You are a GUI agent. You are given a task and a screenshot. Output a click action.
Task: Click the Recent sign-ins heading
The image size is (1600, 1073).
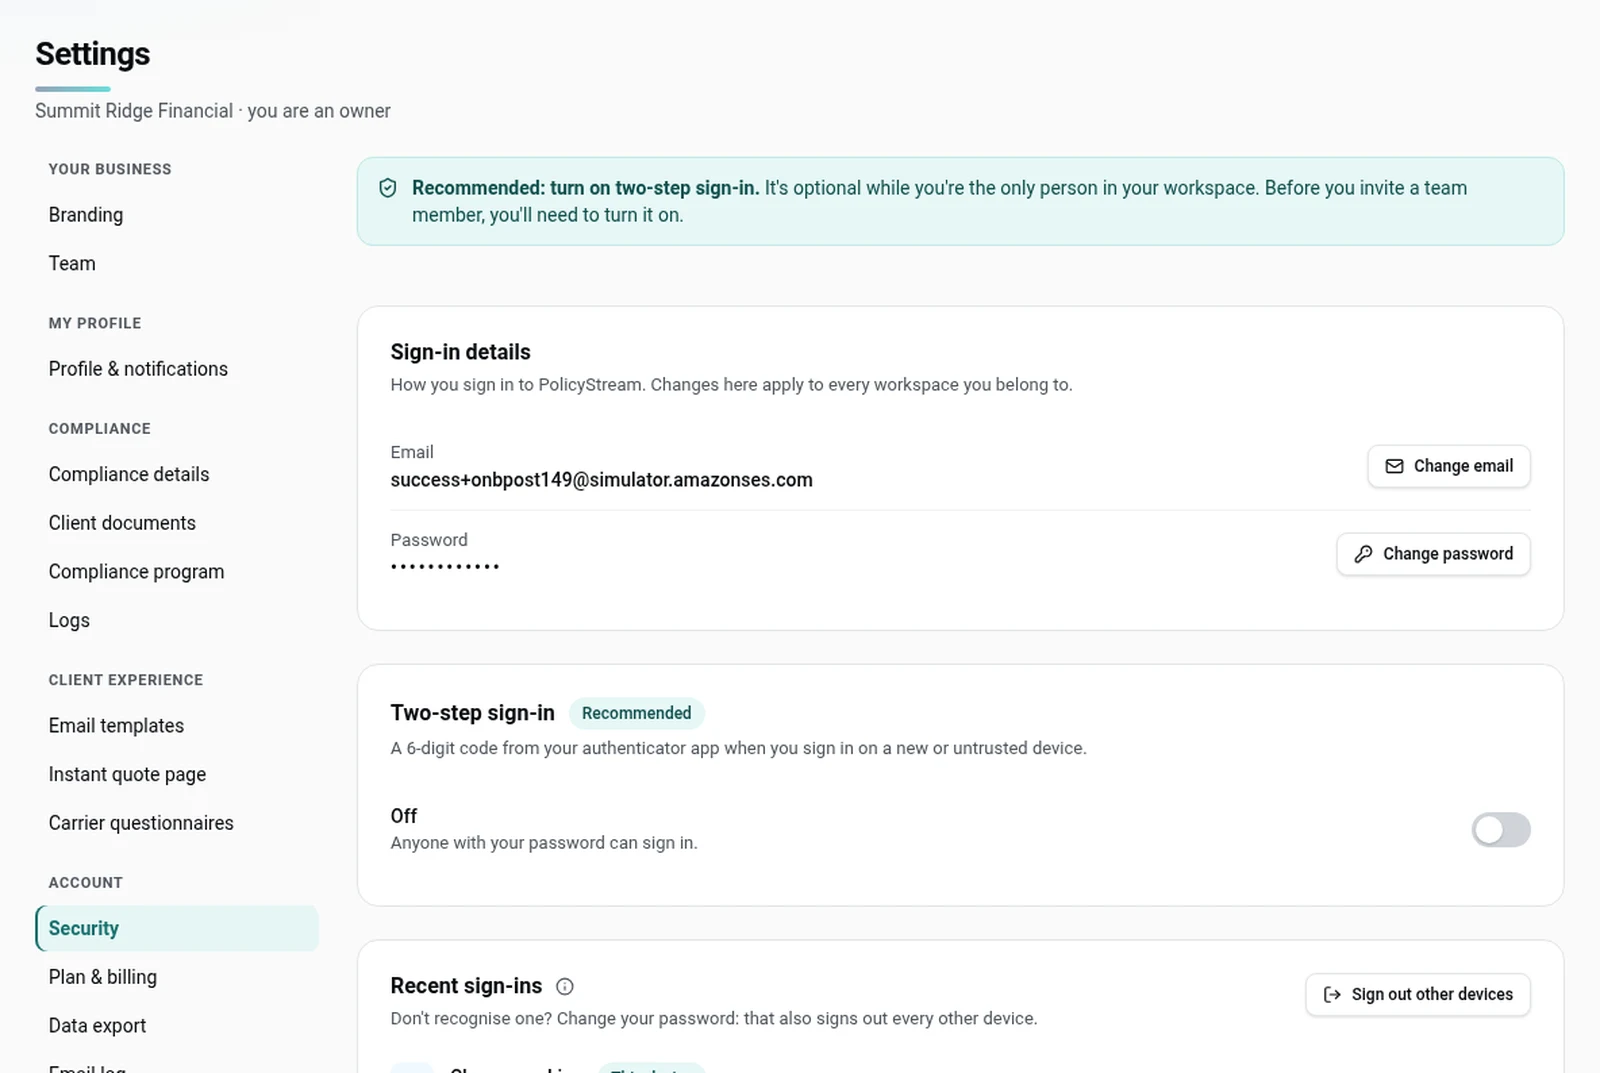pos(466,986)
